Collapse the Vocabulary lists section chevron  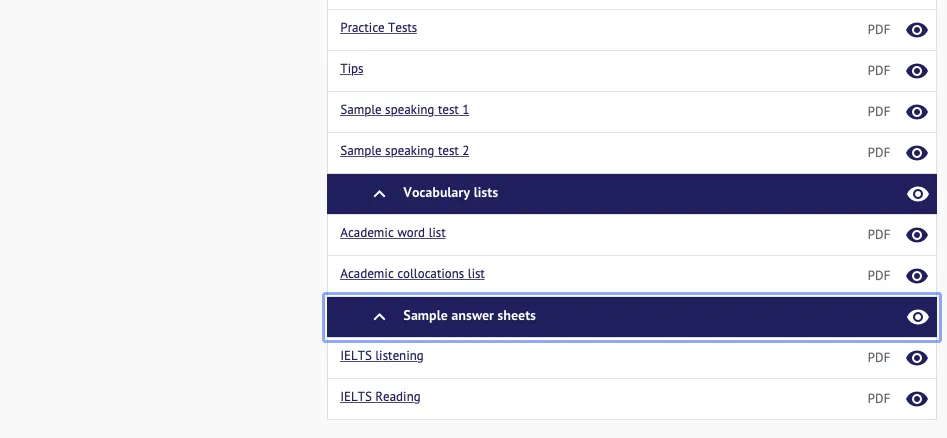(x=379, y=193)
